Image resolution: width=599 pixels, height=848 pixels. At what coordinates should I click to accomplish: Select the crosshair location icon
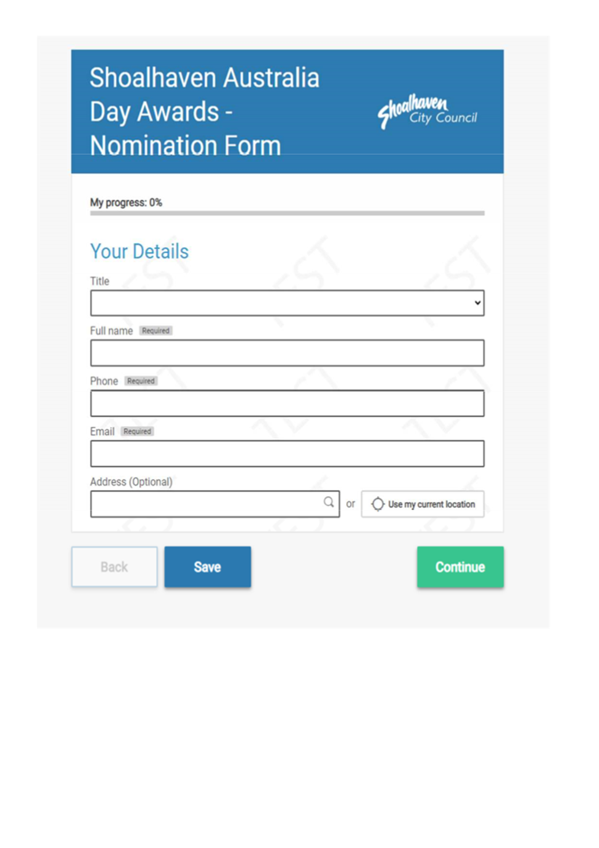click(378, 504)
